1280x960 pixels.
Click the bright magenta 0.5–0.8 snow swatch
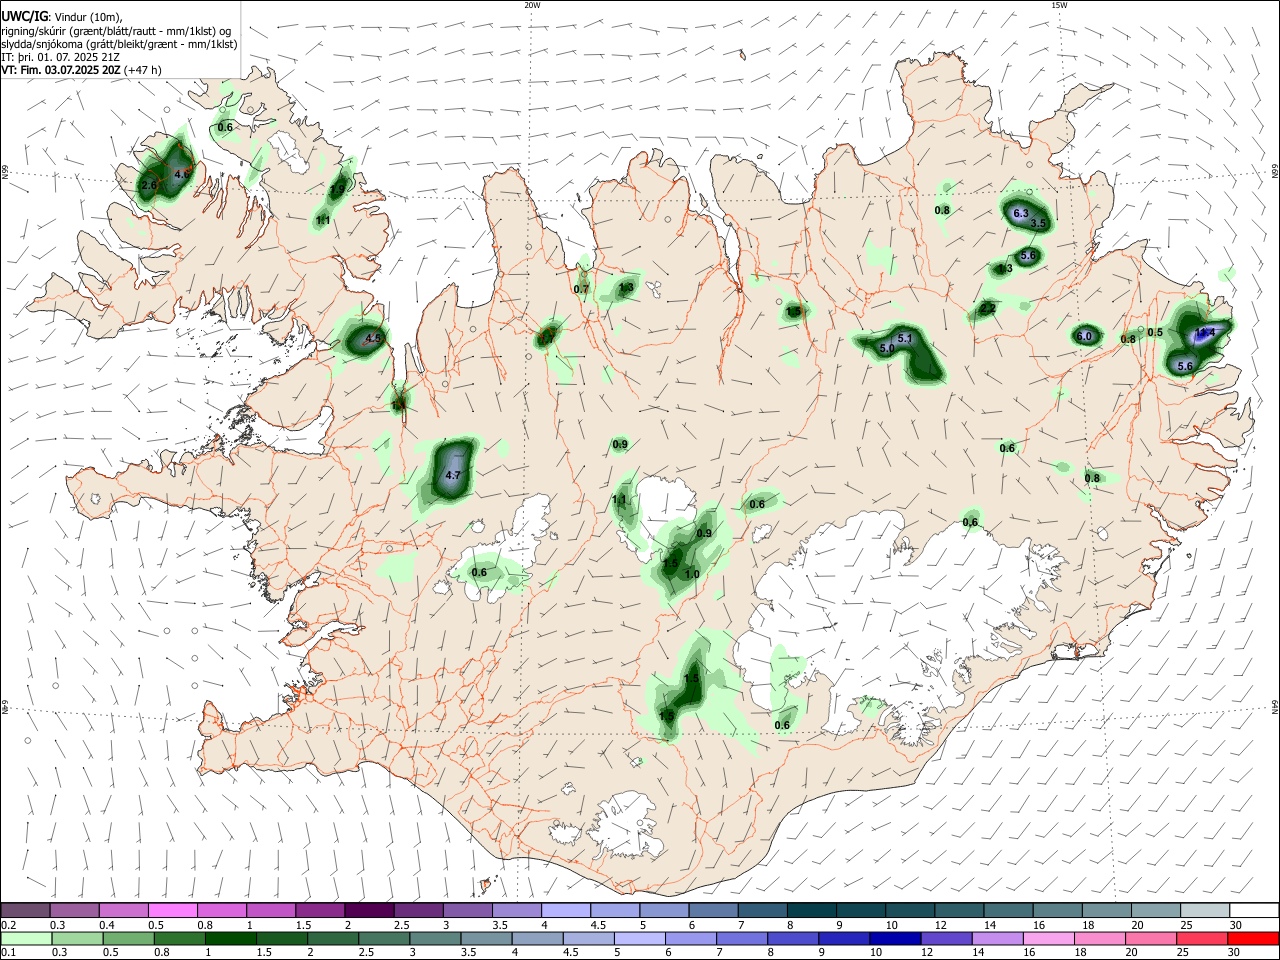pyautogui.click(x=172, y=910)
